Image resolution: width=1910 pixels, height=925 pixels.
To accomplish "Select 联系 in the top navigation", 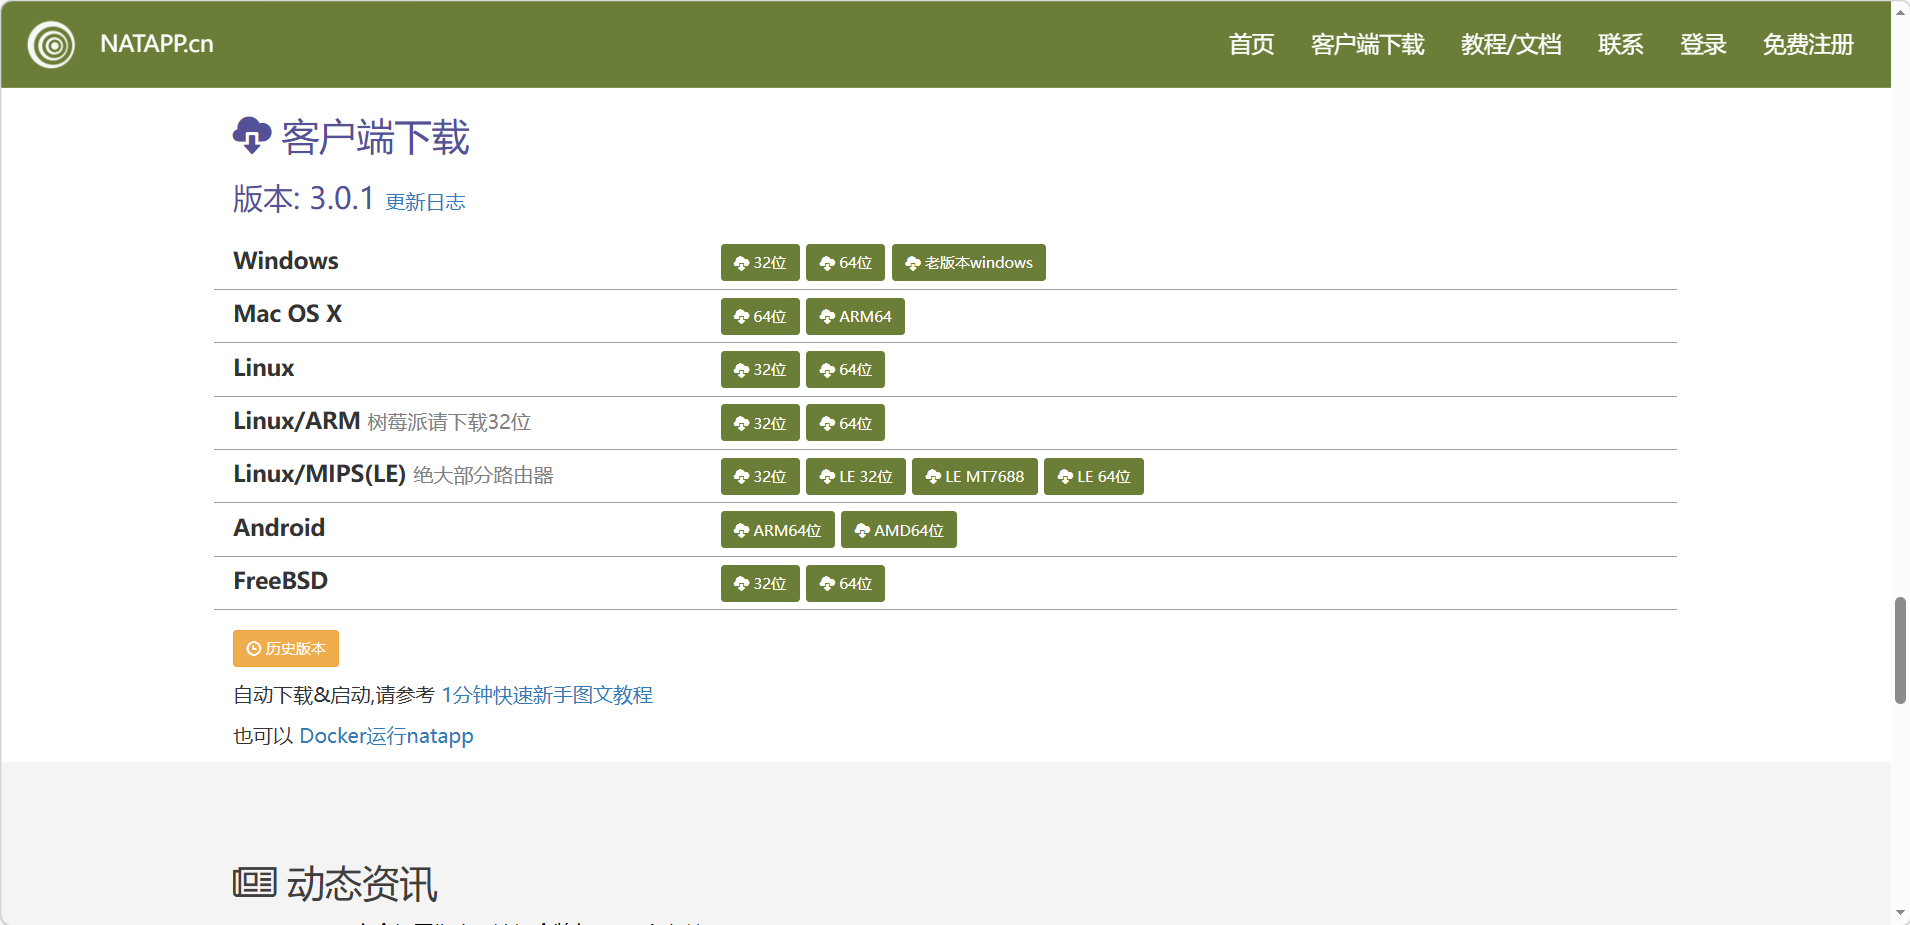I will [1620, 44].
